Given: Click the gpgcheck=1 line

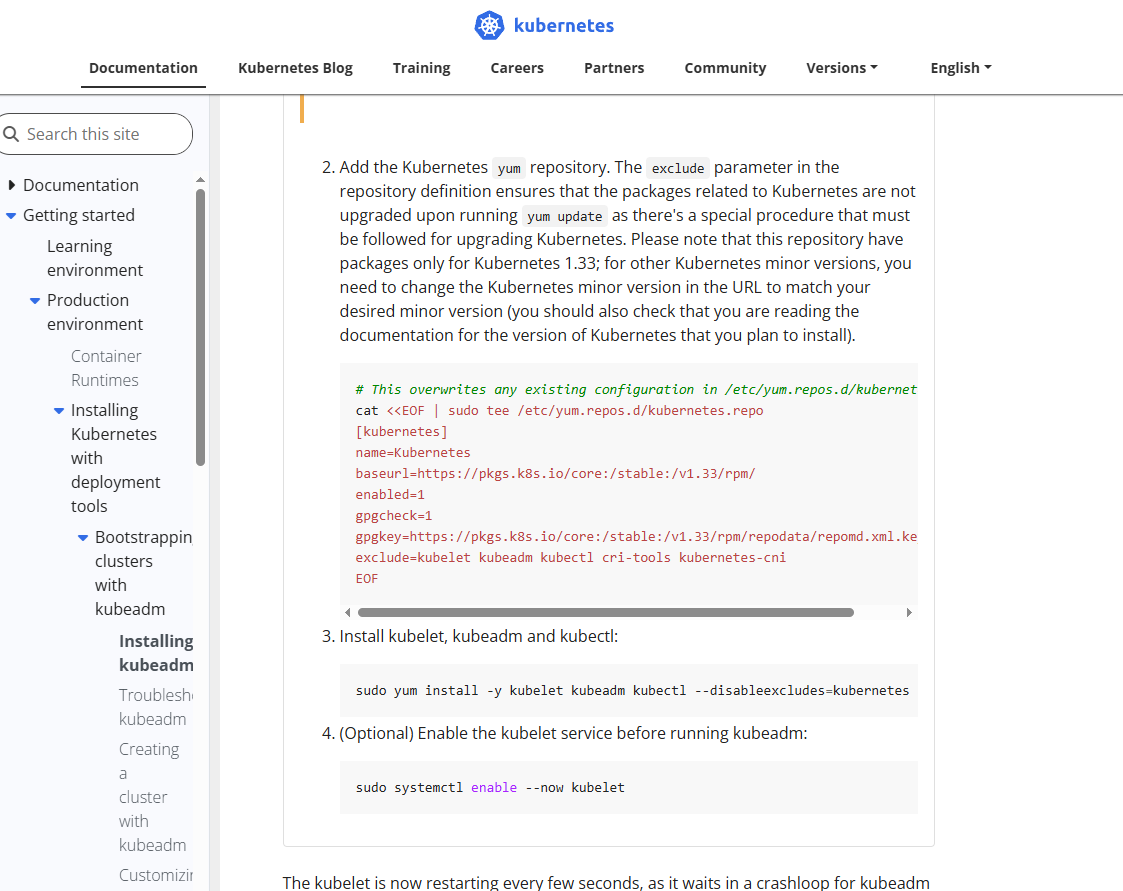Looking at the screenshot, I should click(394, 516).
